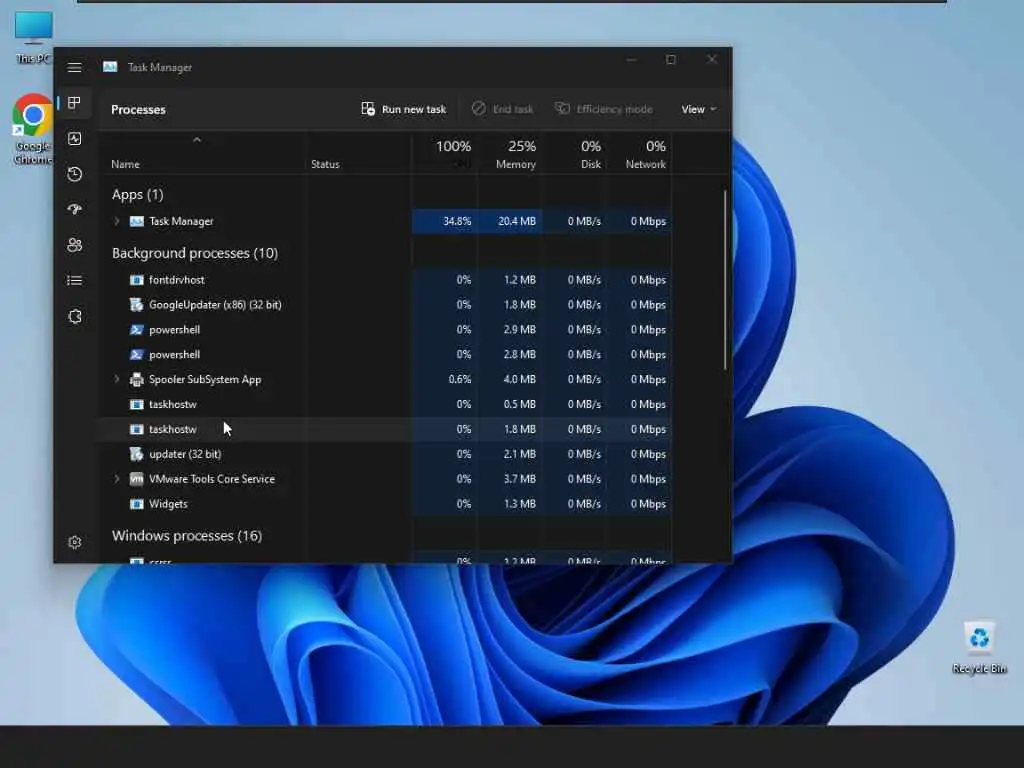Click the GoogleUpdater process icon
1024x768 pixels.
[136, 305]
